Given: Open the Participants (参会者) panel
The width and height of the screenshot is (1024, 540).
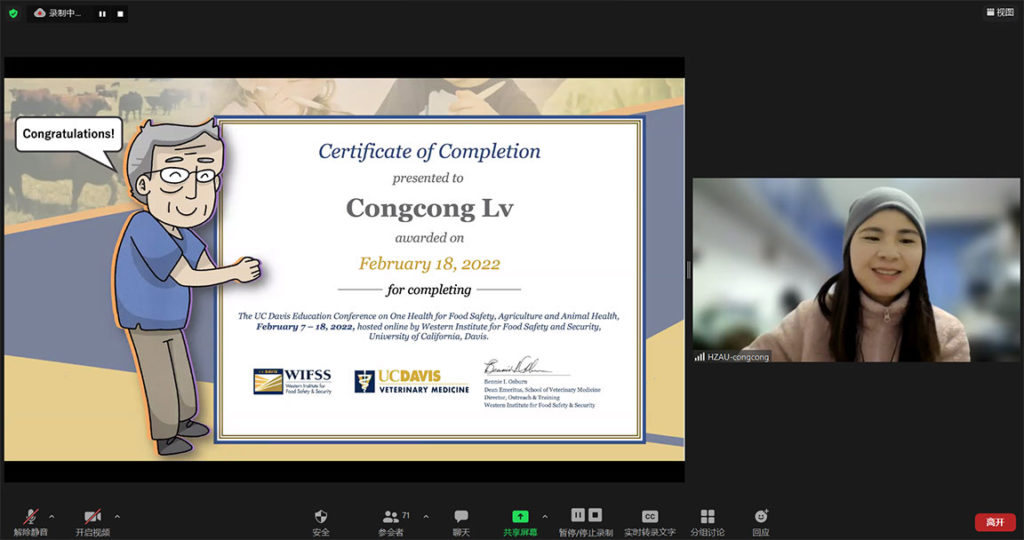Looking at the screenshot, I should pyautogui.click(x=391, y=520).
